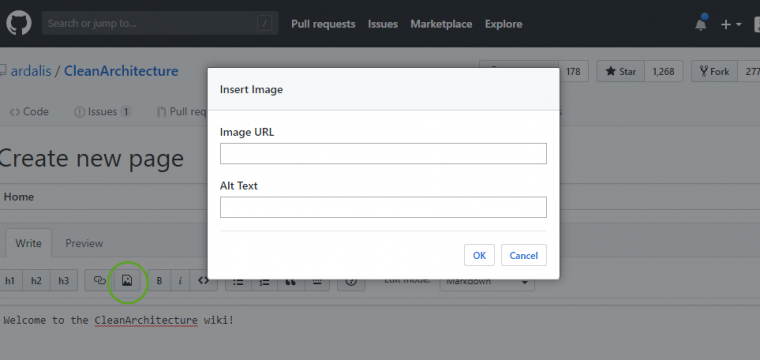Expand the plus create-new dropdown
Viewport: 760px width, 360px height.
tap(731, 24)
